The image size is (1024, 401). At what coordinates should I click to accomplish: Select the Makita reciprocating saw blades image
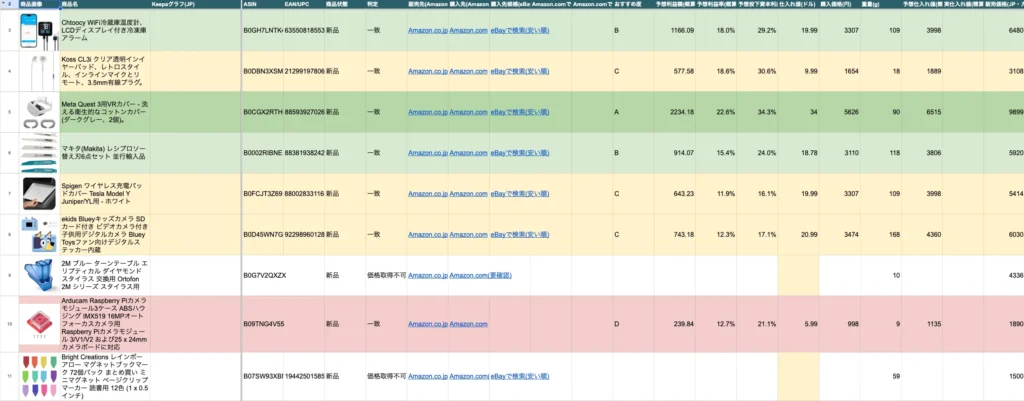point(39,153)
